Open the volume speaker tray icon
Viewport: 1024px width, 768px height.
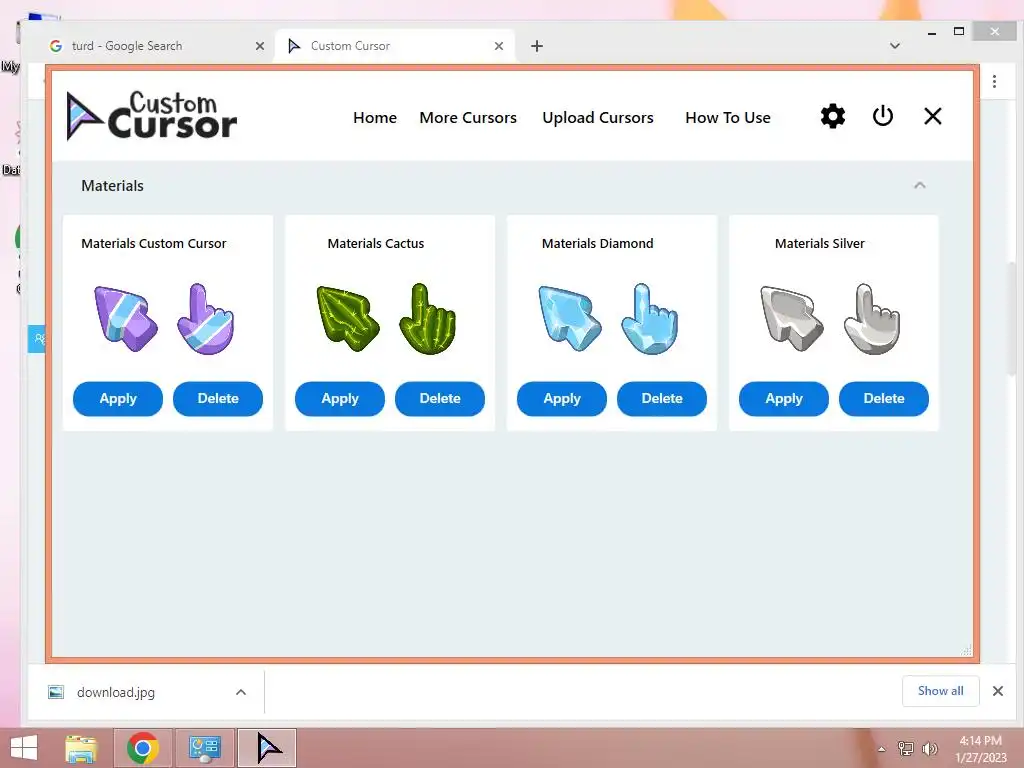point(929,748)
